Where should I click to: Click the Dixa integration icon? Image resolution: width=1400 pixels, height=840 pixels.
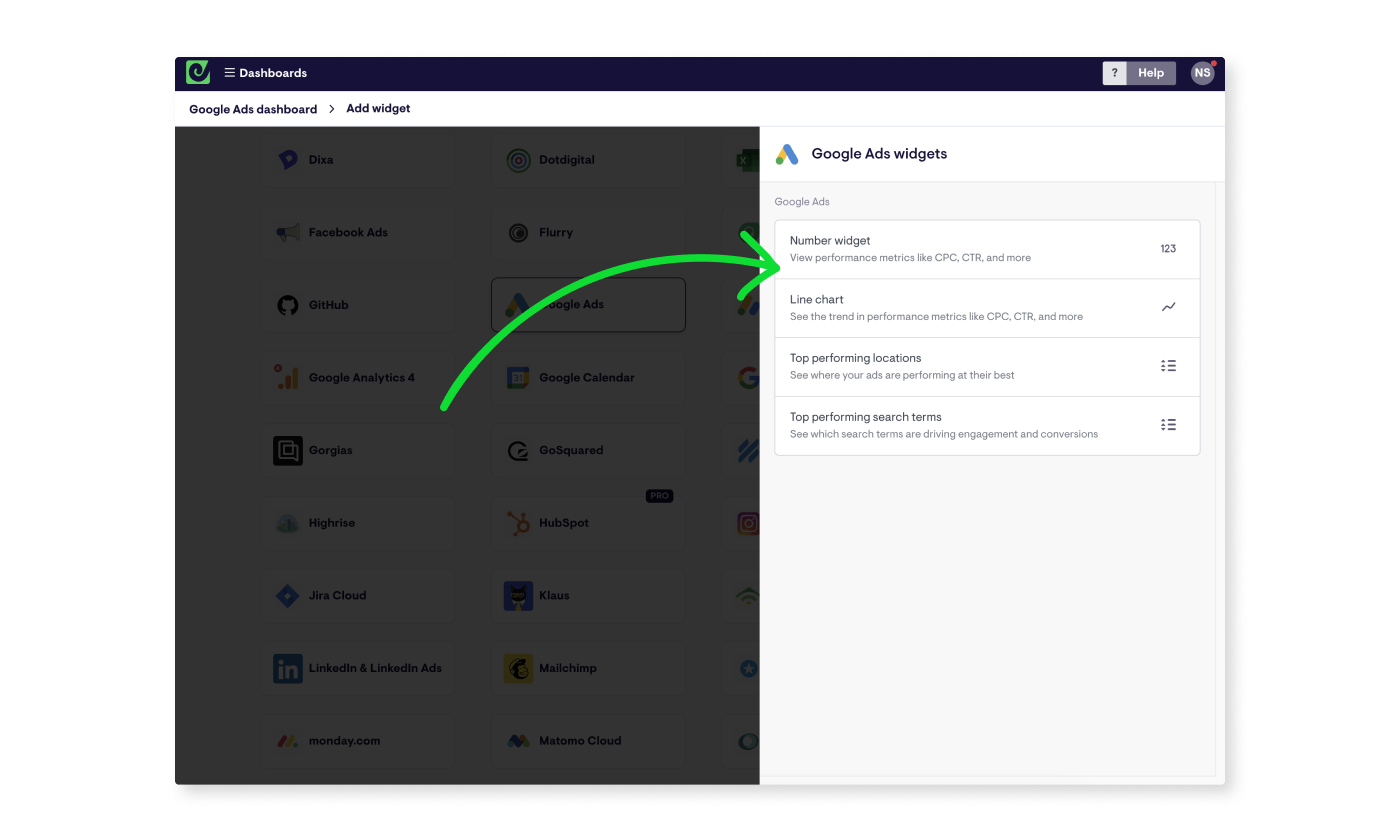point(288,160)
